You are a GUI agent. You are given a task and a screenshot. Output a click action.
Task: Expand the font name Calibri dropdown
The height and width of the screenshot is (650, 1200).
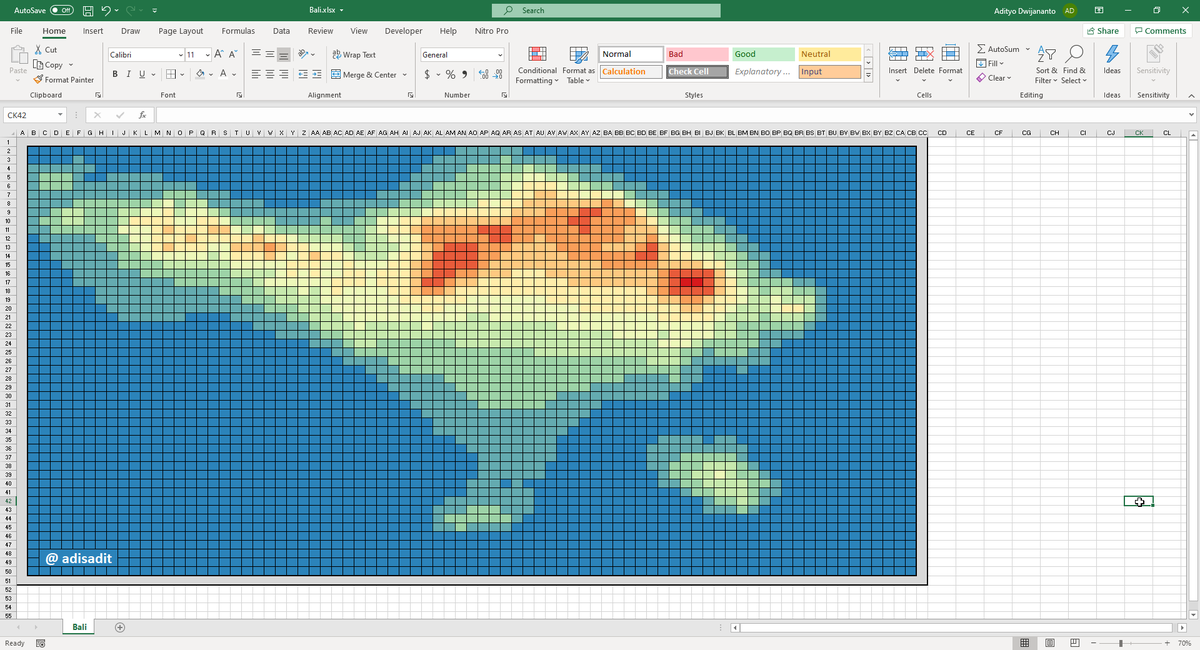(180, 55)
